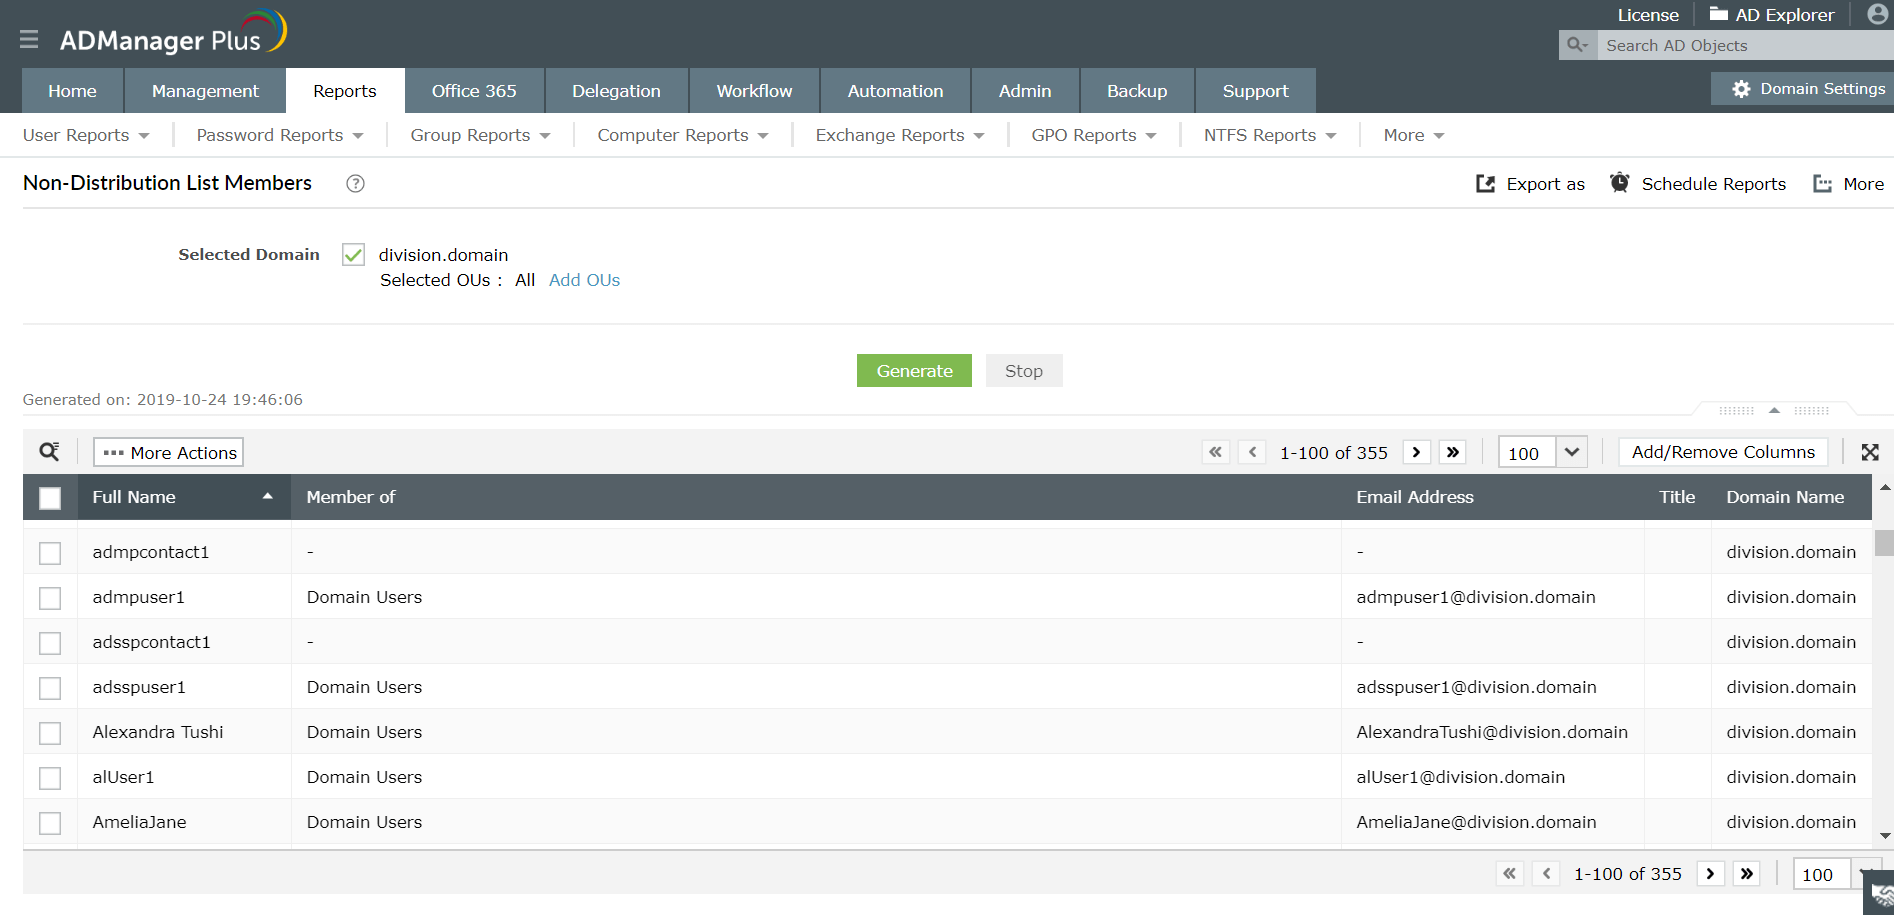Go to last page in bottom pager

(x=1747, y=873)
